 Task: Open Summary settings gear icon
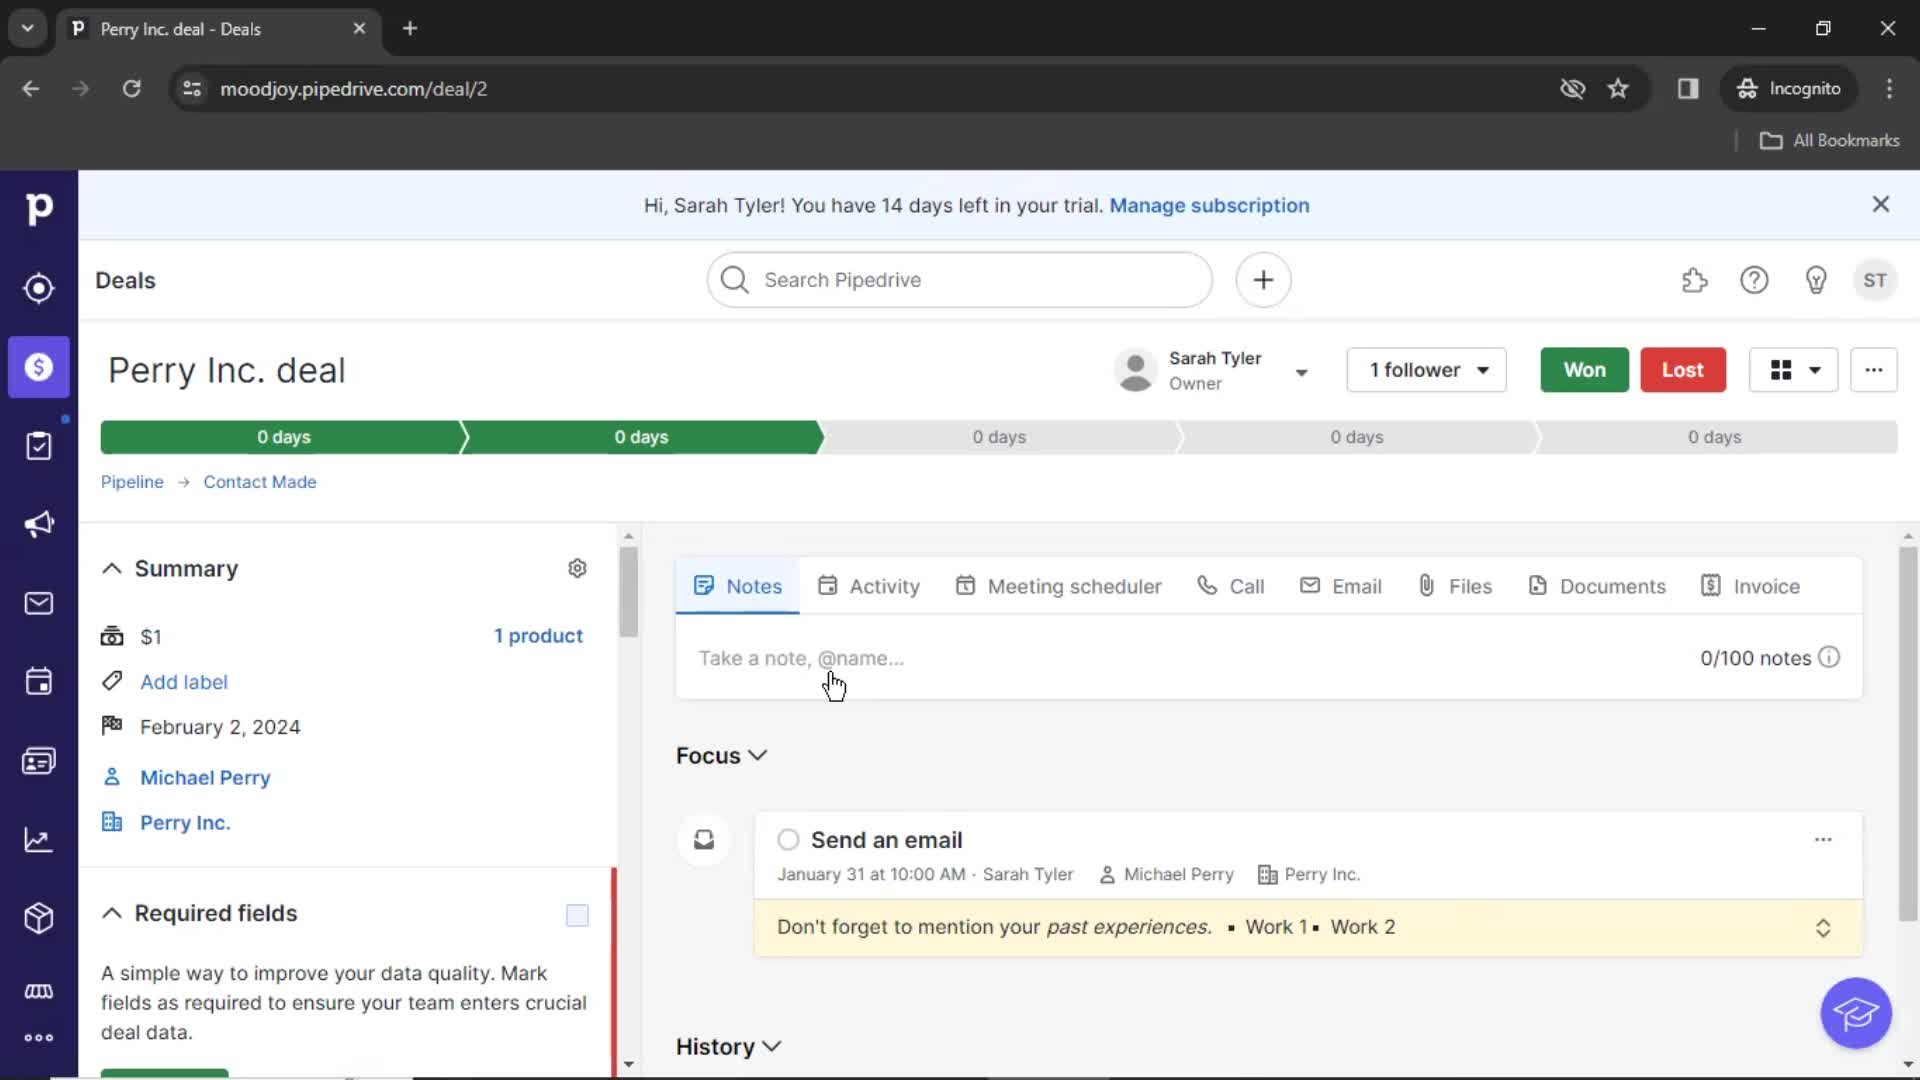pyautogui.click(x=577, y=568)
